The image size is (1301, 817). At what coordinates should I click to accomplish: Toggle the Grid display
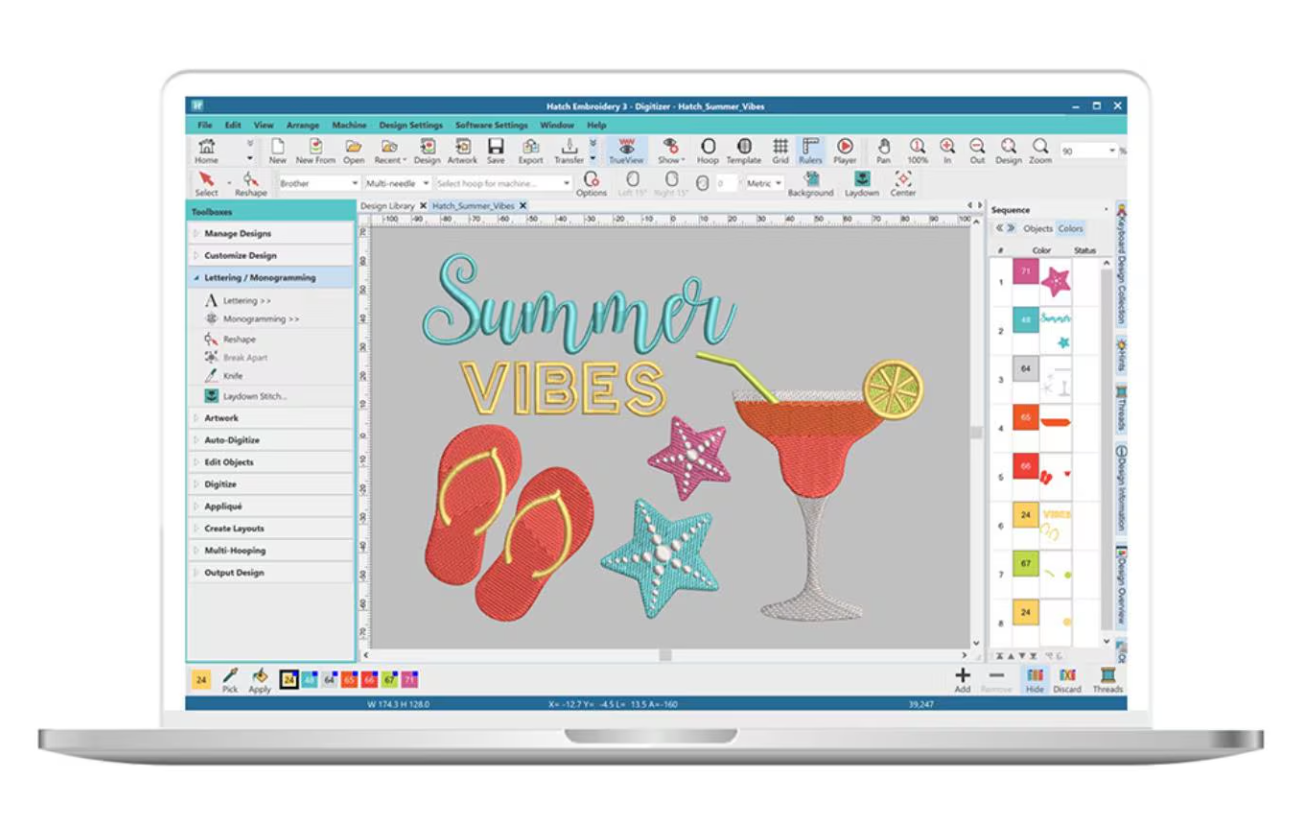[x=780, y=151]
